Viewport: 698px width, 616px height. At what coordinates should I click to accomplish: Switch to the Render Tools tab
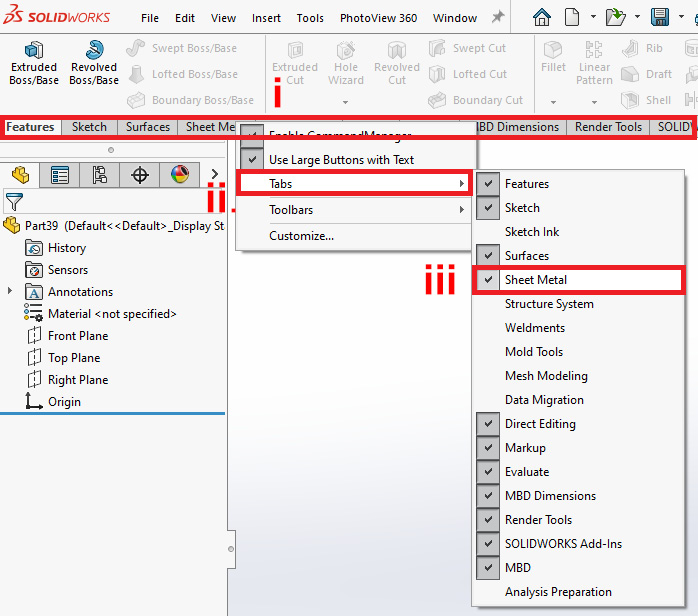[608, 127]
